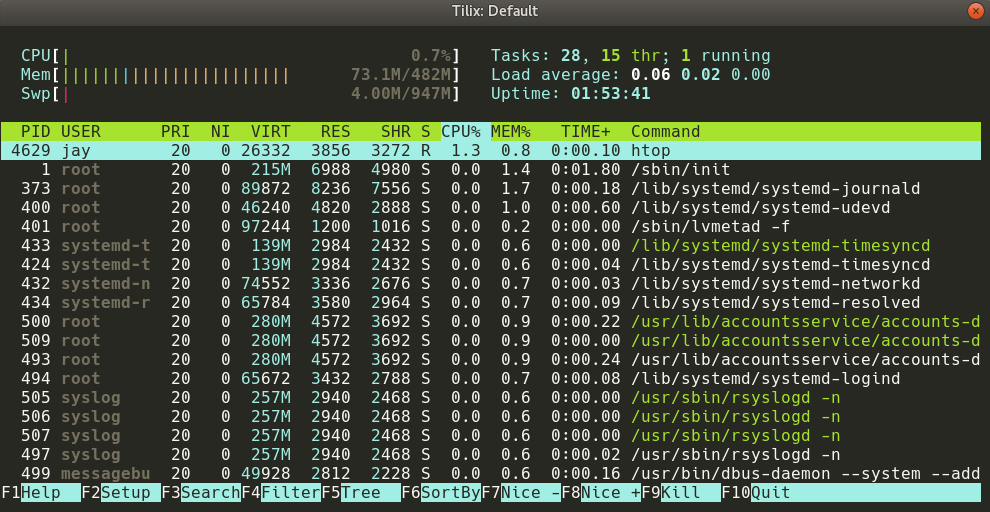Select the systemd-journald process row

(x=491, y=189)
